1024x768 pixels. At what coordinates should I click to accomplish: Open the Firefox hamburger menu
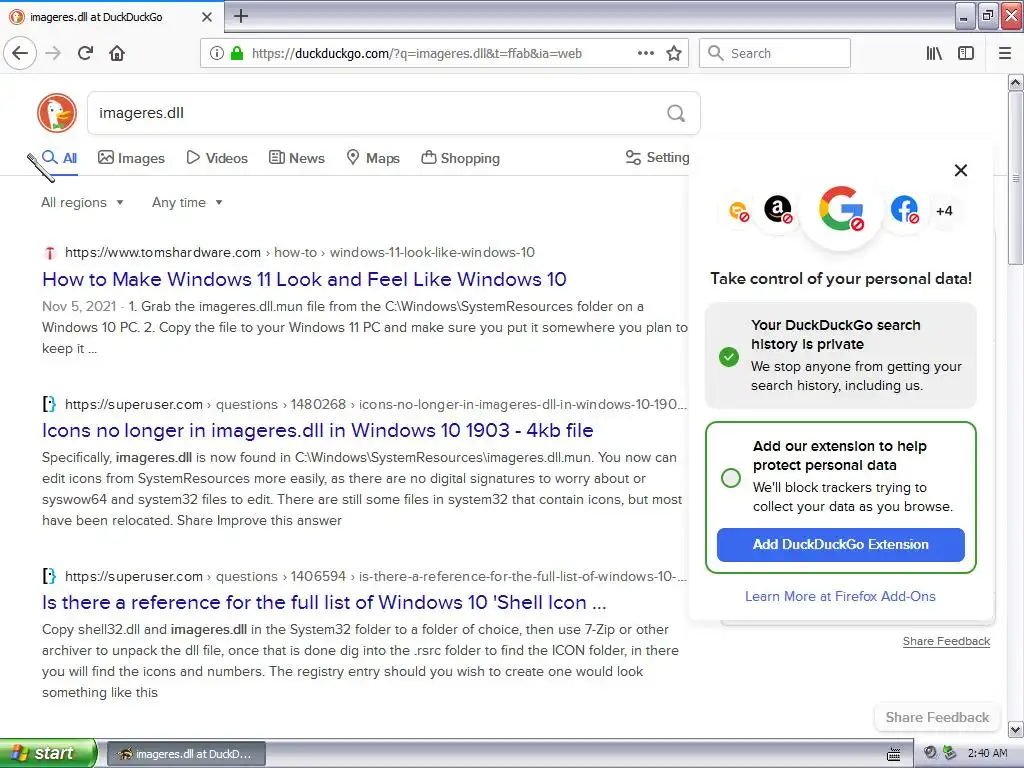click(1005, 53)
